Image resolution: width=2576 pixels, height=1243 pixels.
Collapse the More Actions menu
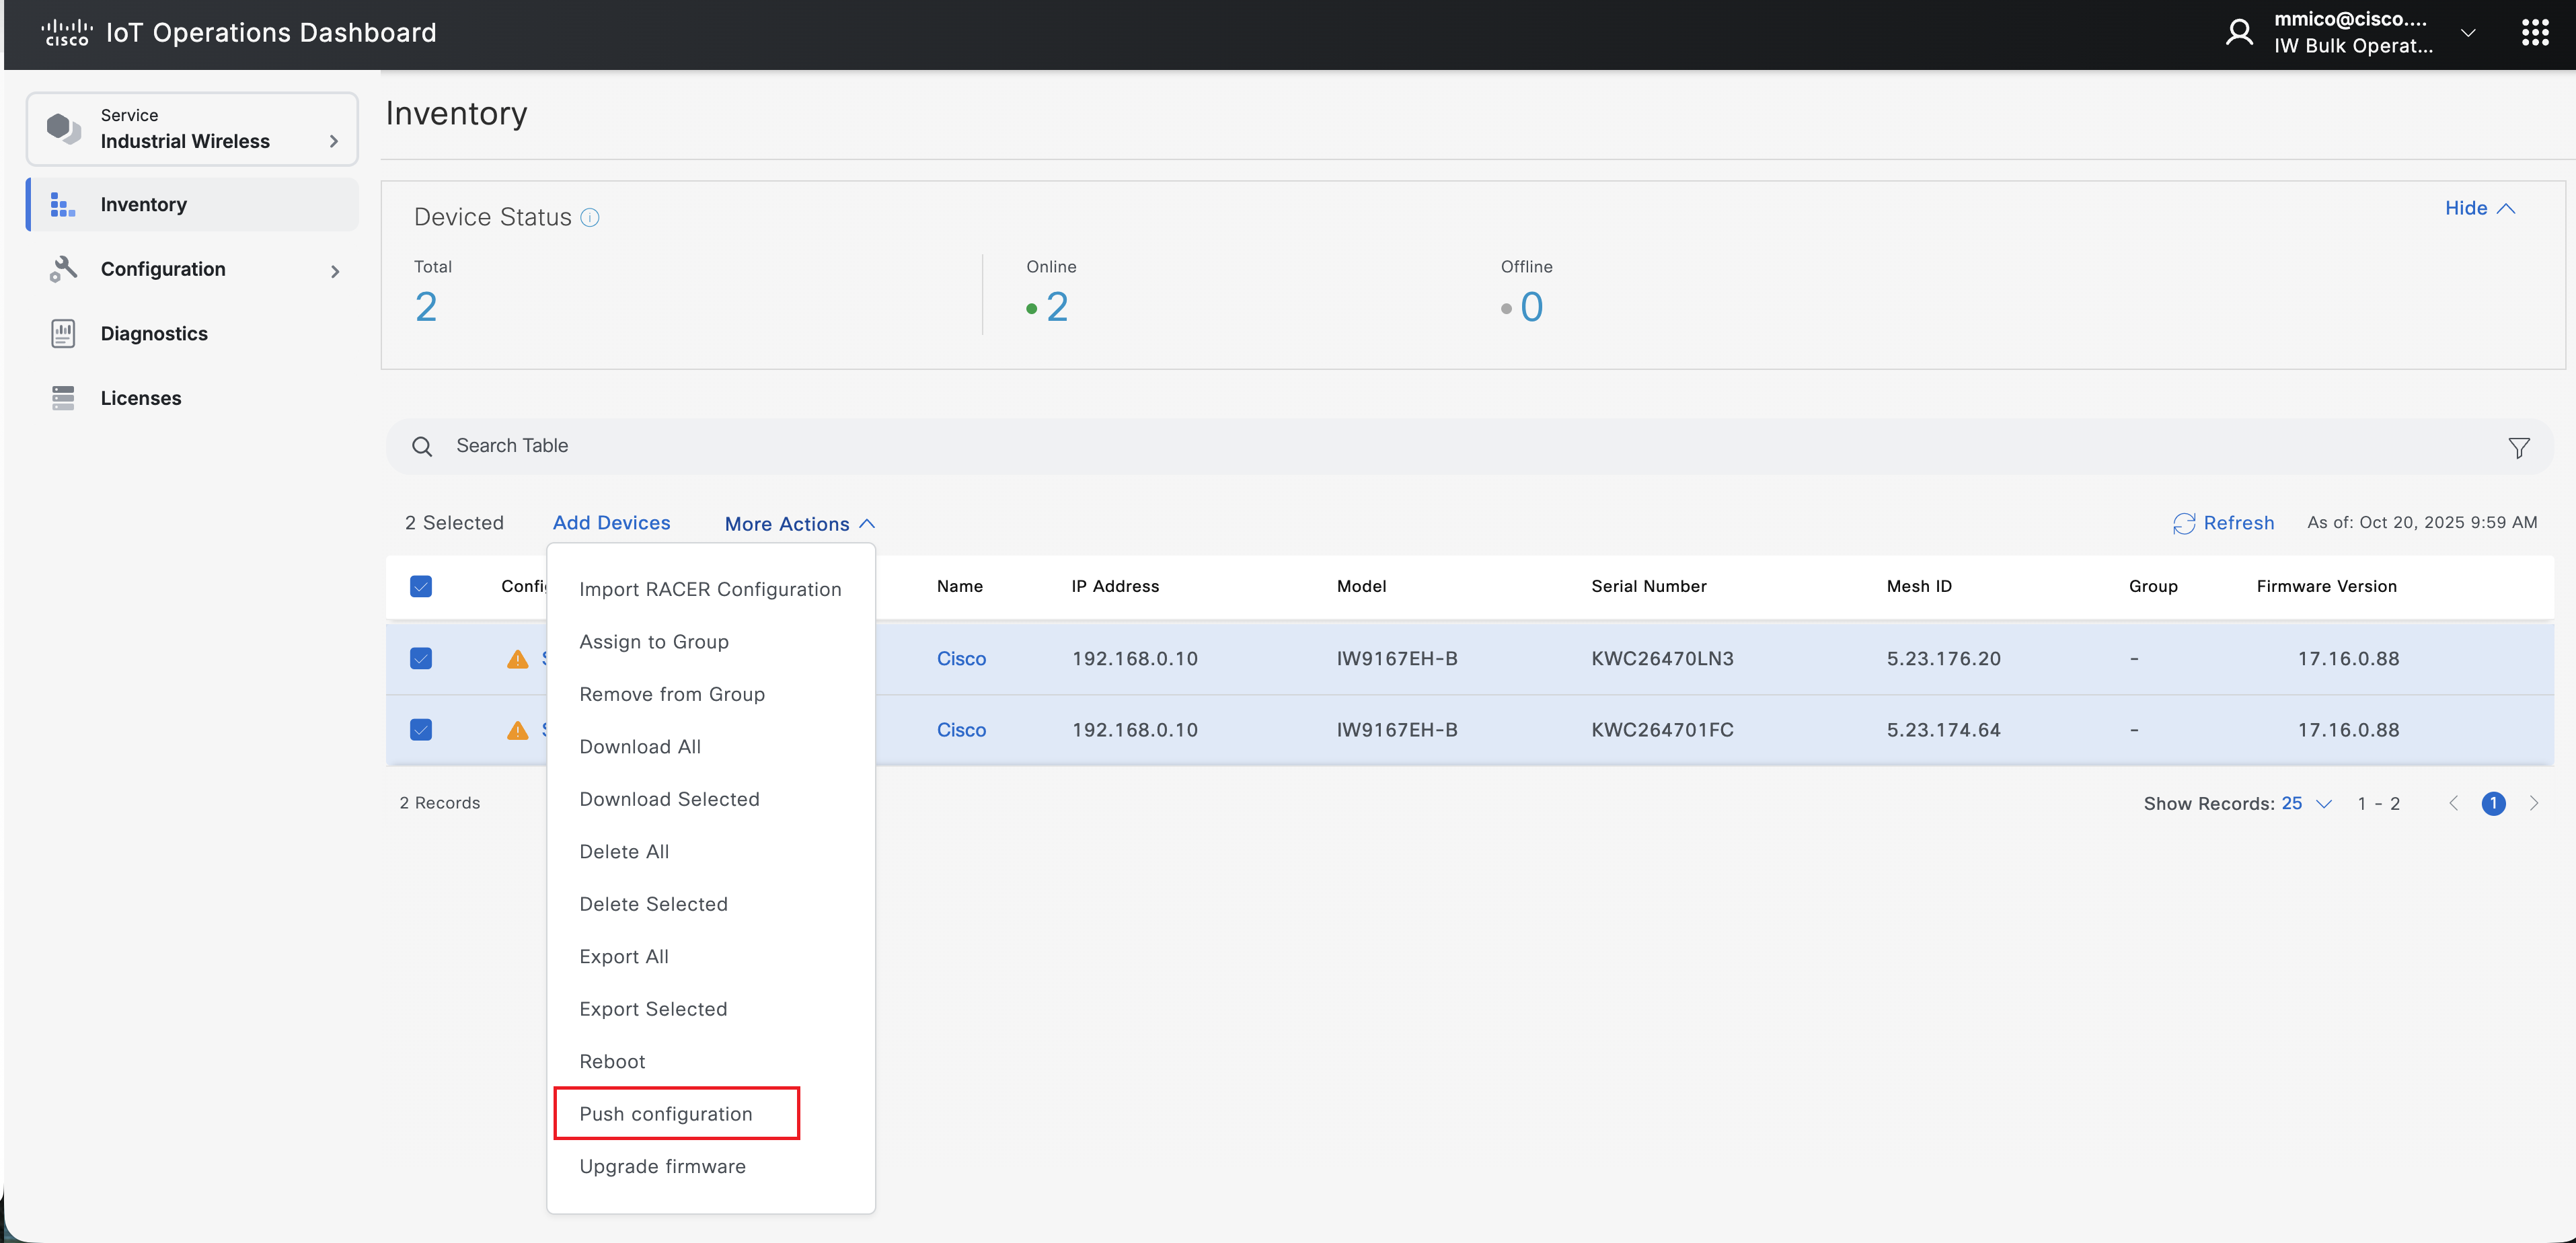tap(797, 523)
